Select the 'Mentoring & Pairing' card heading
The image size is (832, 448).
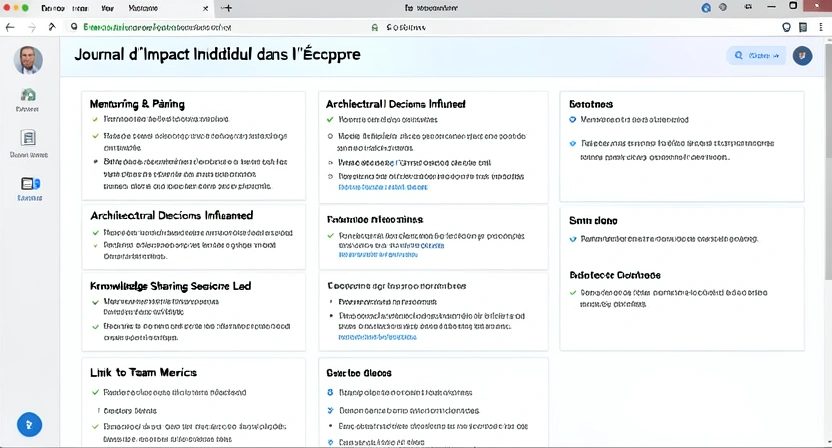137,104
